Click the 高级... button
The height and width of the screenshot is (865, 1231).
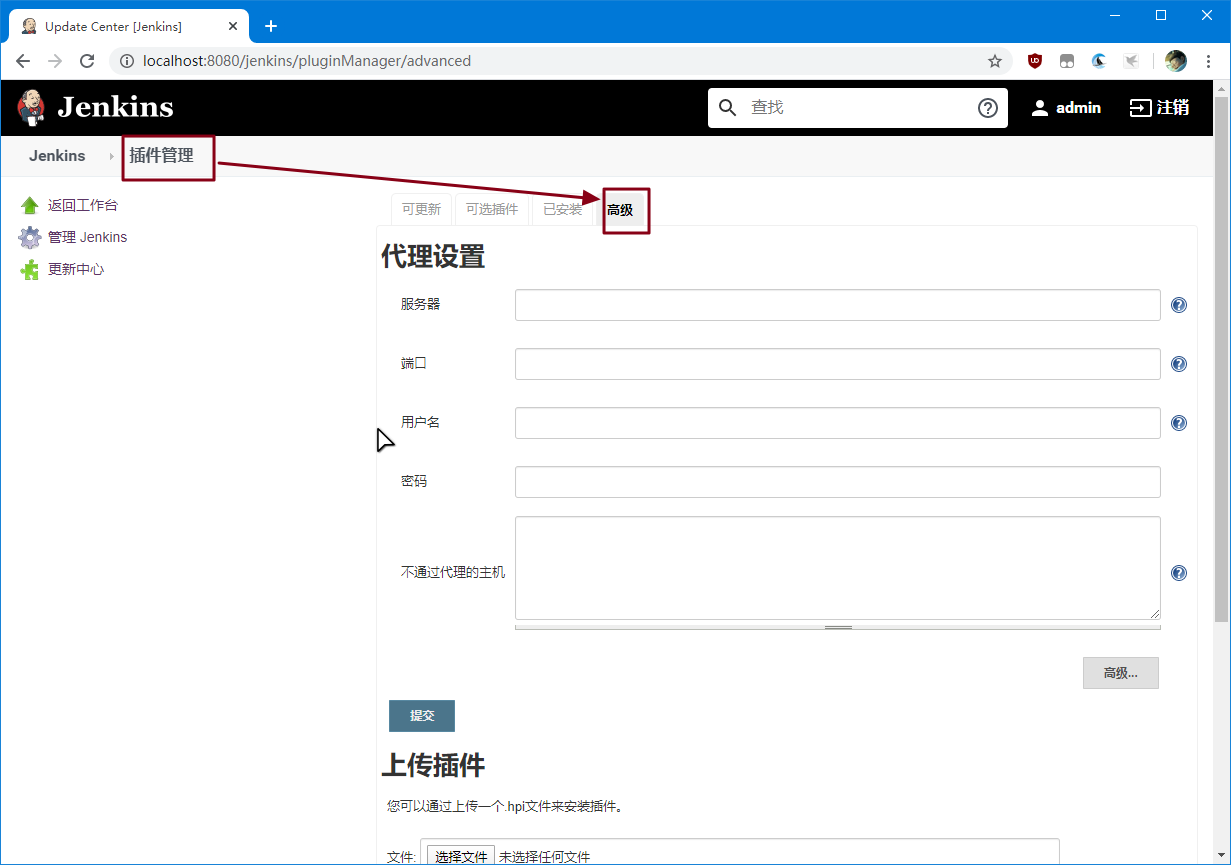1121,673
